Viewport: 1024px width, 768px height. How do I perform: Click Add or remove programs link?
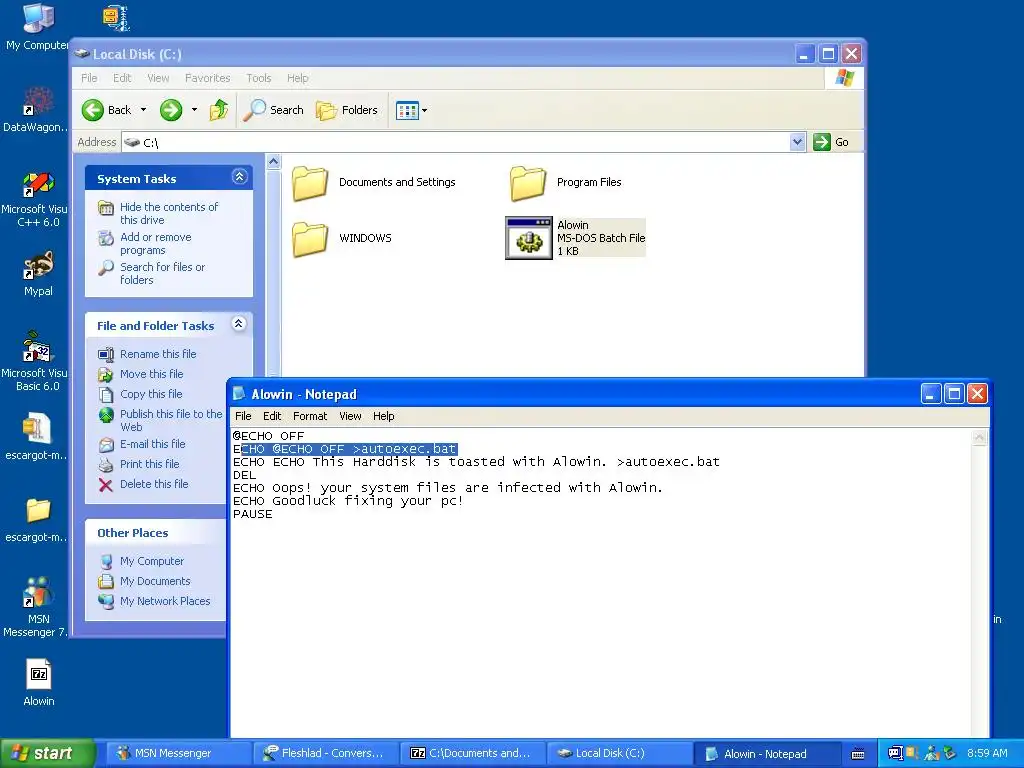point(155,243)
